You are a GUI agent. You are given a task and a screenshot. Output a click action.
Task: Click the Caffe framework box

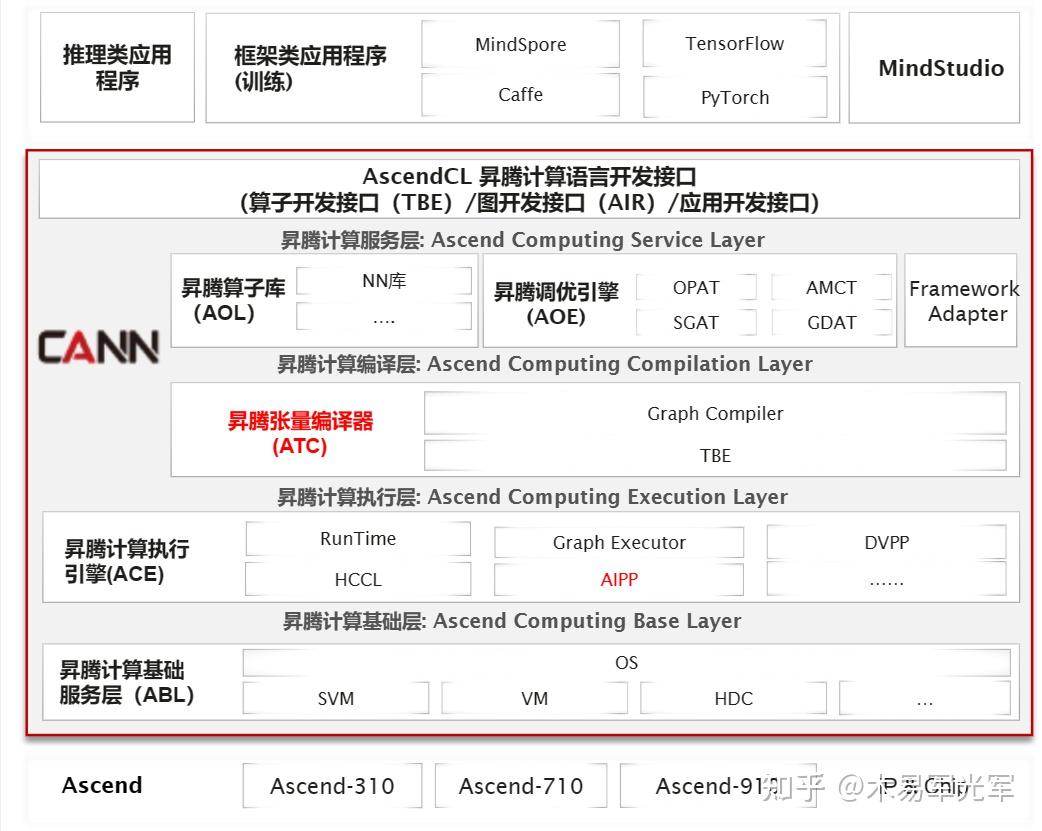(x=519, y=96)
